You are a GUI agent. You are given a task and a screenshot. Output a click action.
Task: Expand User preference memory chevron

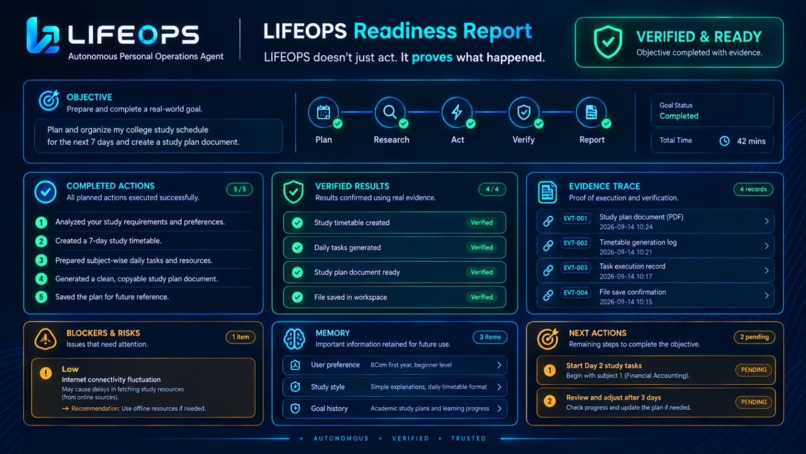point(499,365)
